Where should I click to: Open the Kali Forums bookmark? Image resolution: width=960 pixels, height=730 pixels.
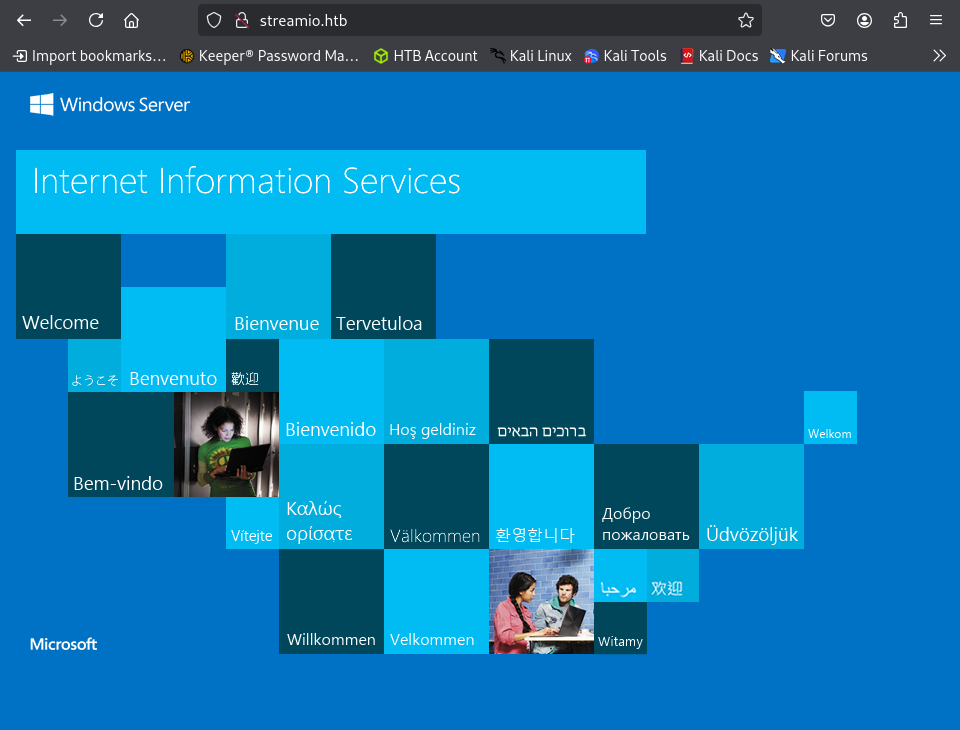(818, 56)
